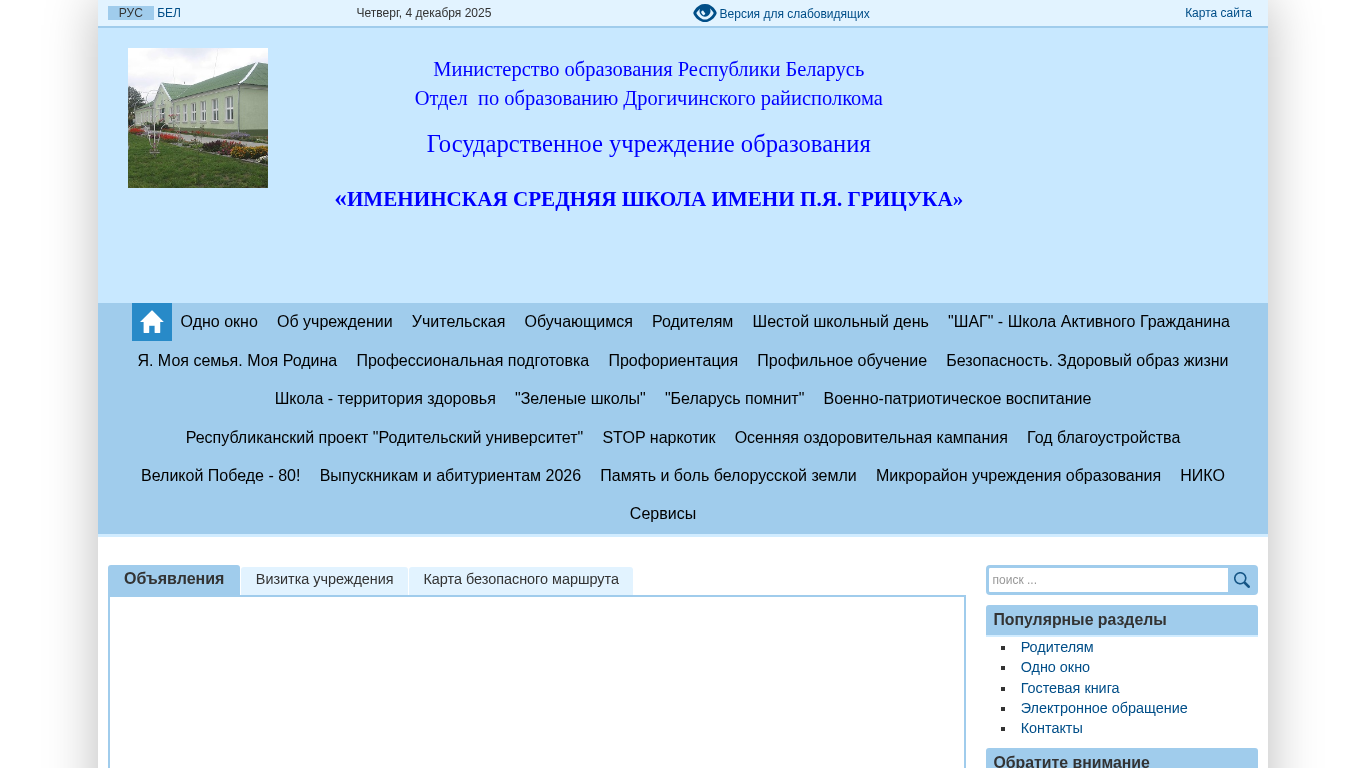Open the Об учреждении menu
Image resolution: width=1366 pixels, height=768 pixels.
[x=335, y=322]
